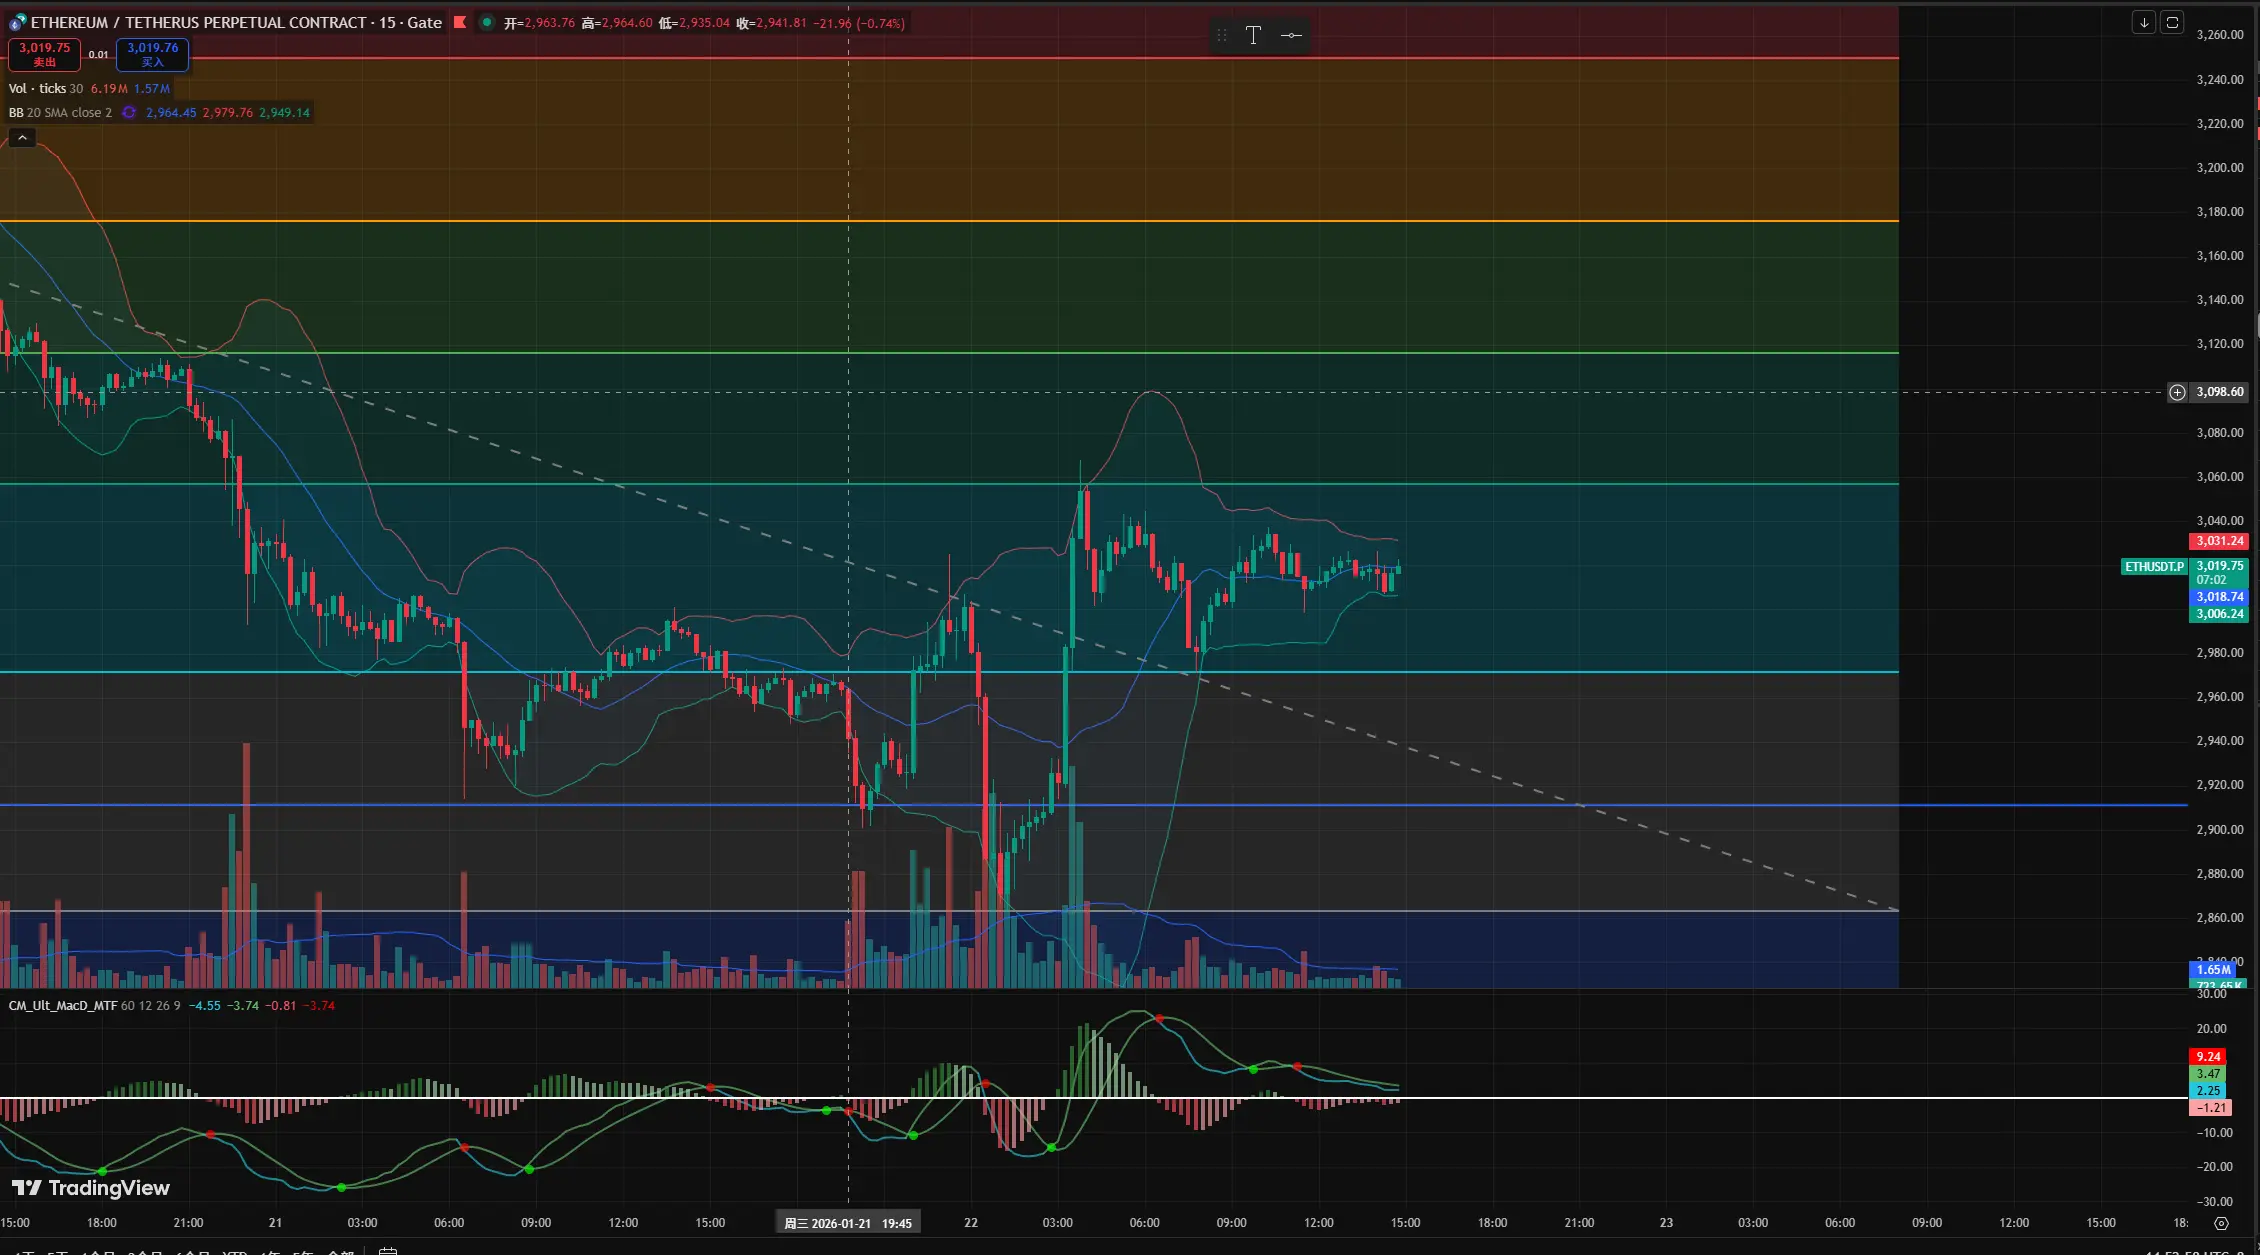This screenshot has width=2260, height=1255.
Task: Click the red flag next to symbol
Action: tap(460, 22)
